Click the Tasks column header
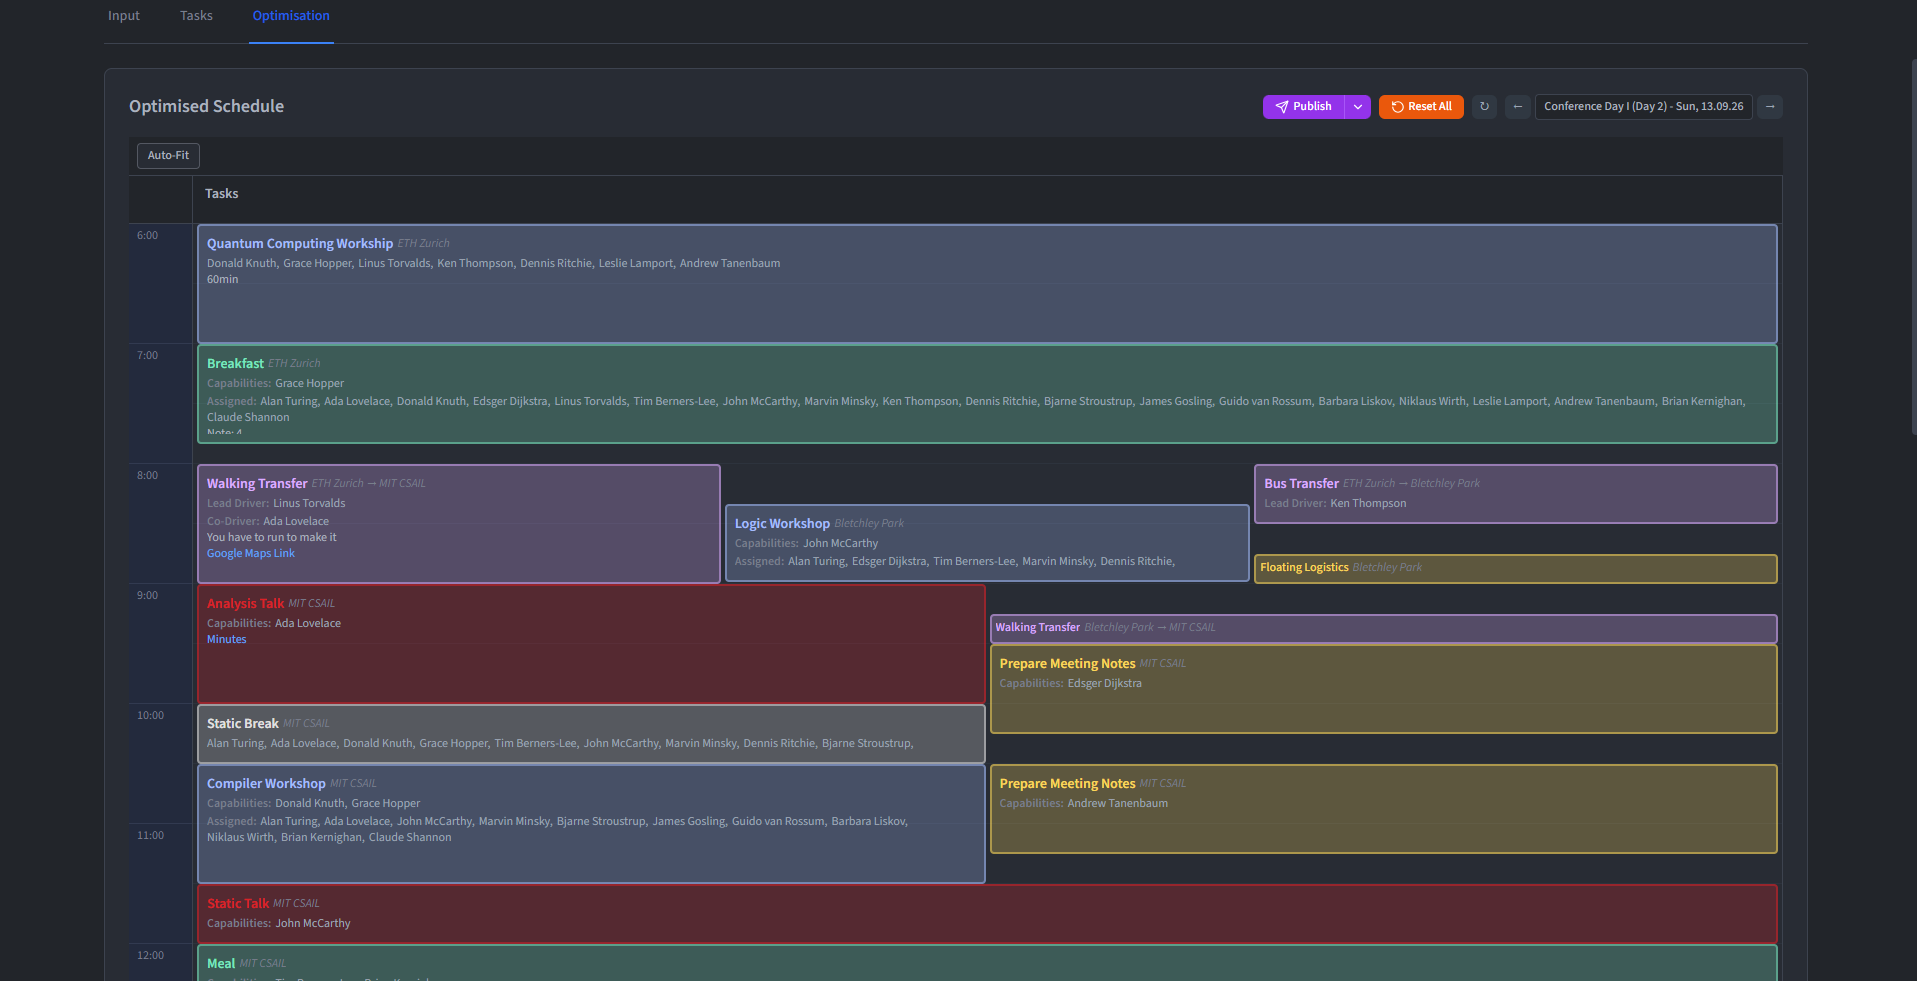 click(222, 194)
